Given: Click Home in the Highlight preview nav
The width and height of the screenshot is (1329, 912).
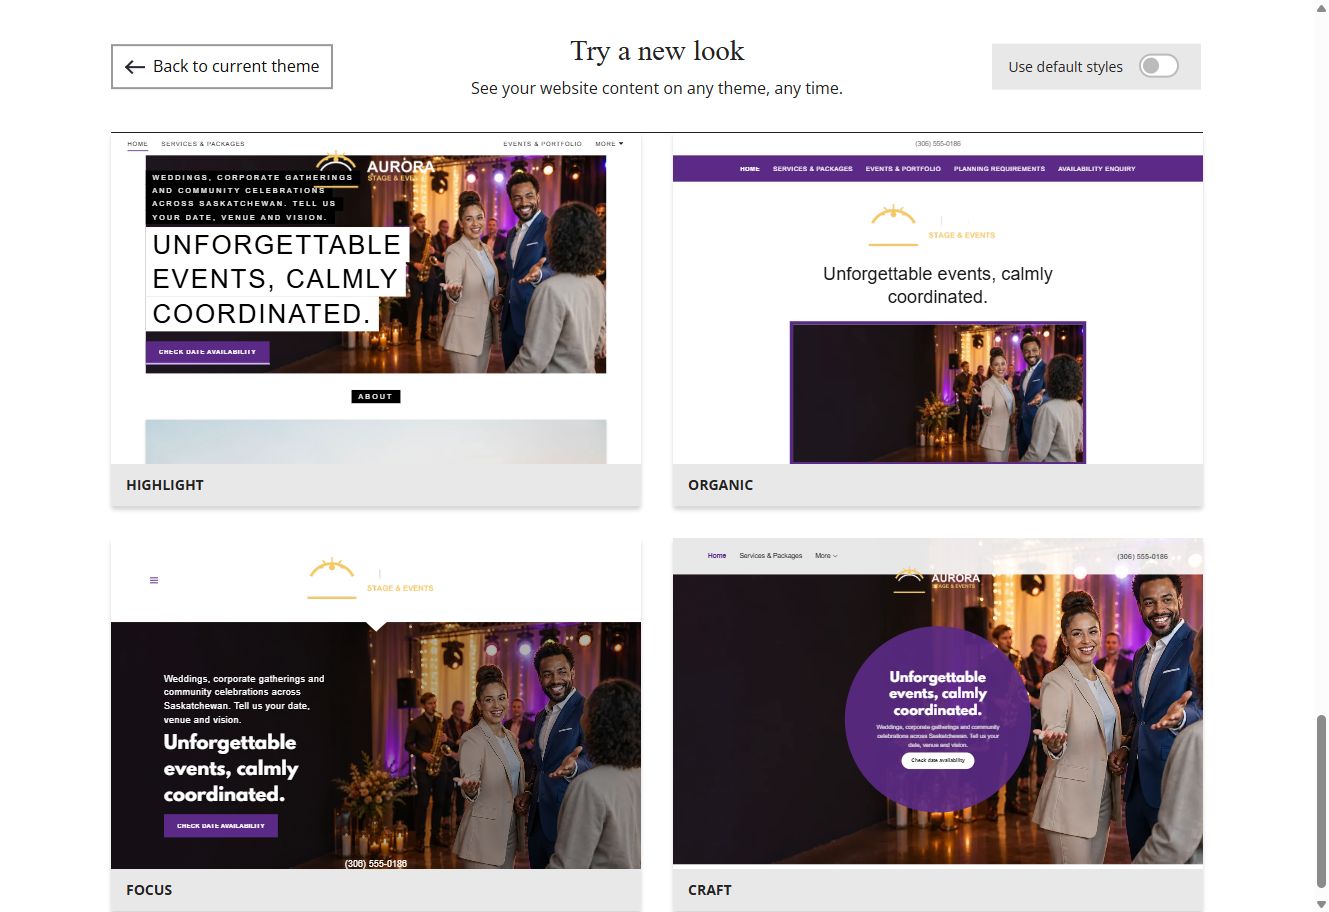Looking at the screenshot, I should pyautogui.click(x=137, y=144).
